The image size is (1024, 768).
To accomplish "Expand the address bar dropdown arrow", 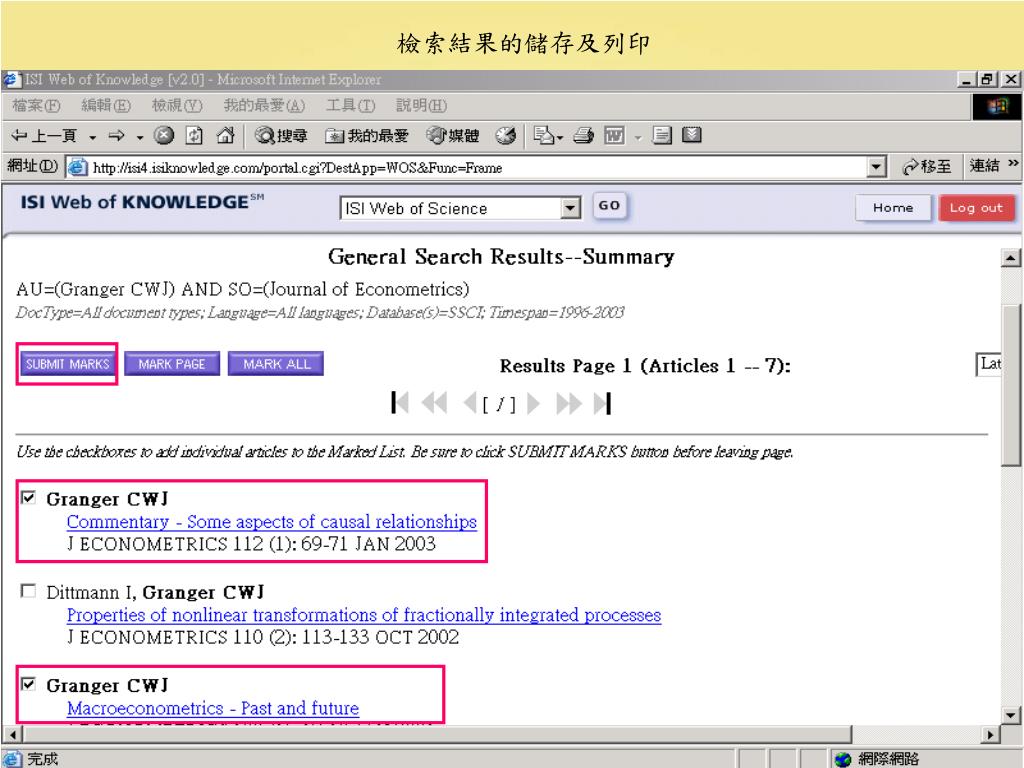I will (876, 168).
